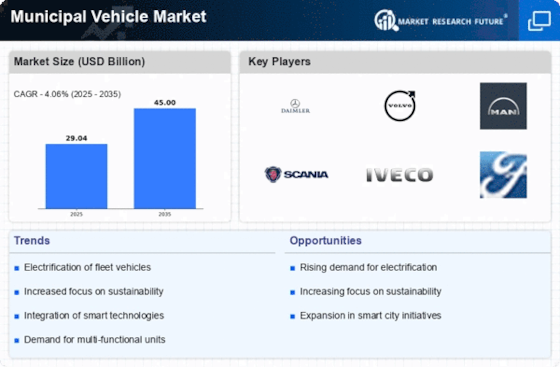Image resolution: width=560 pixels, height=367 pixels.
Task: Click Integration of smart technologies item
Action: coord(94,316)
